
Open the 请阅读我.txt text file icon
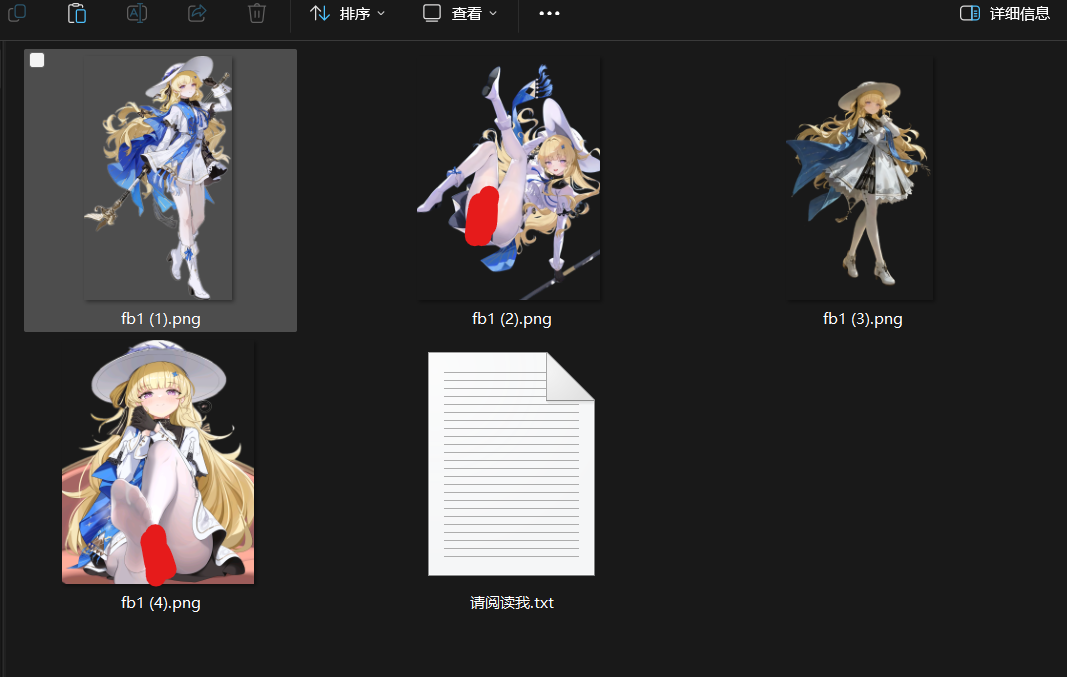pos(511,464)
